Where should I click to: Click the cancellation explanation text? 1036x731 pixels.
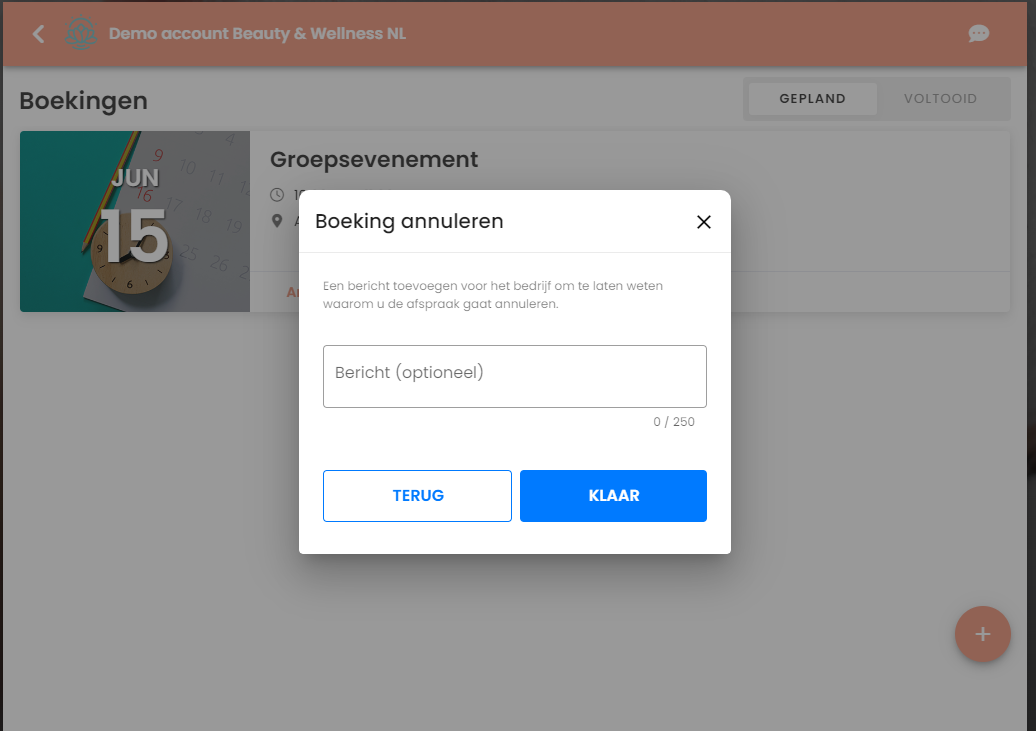[x=493, y=295]
